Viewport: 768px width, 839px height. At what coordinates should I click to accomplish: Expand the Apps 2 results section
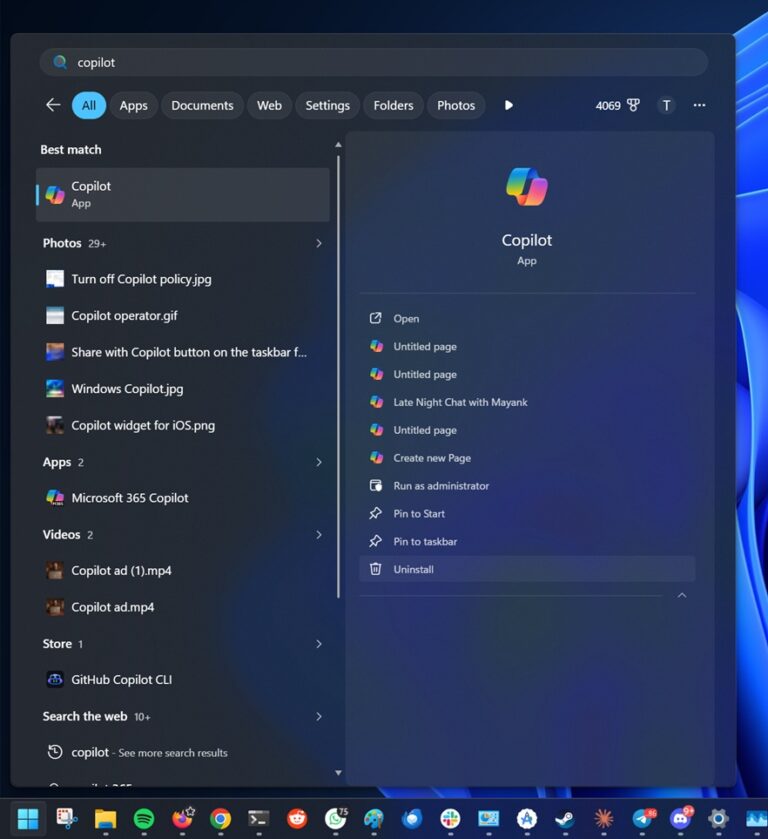(x=318, y=462)
